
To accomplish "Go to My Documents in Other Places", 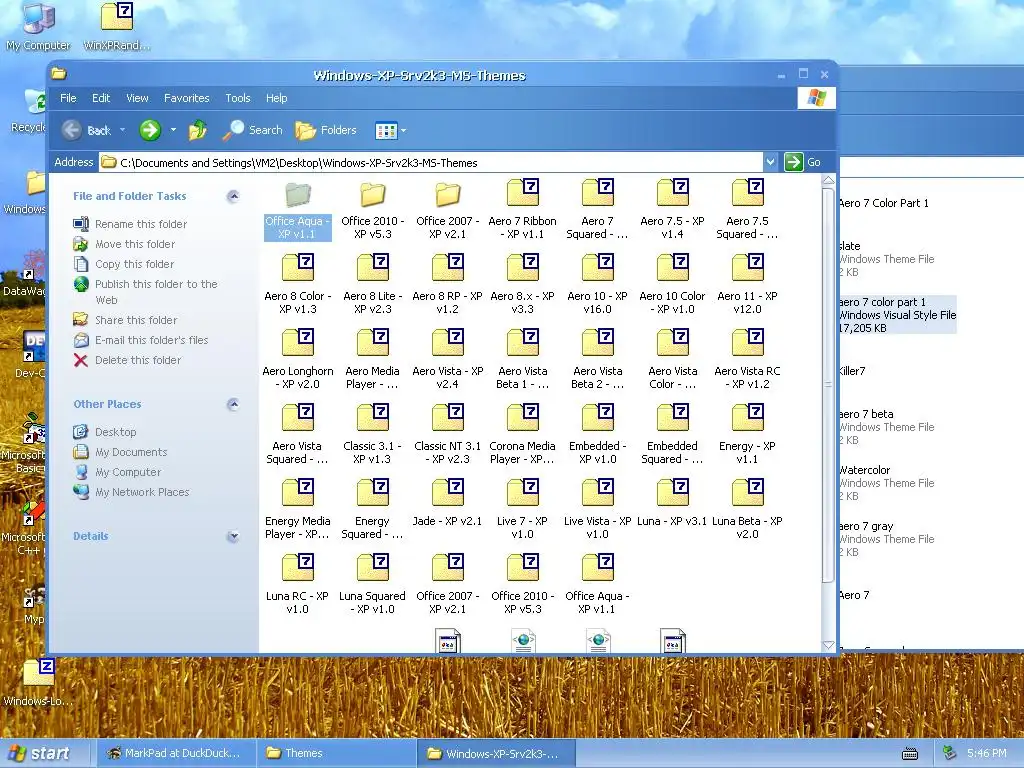I will click(x=120, y=452).
